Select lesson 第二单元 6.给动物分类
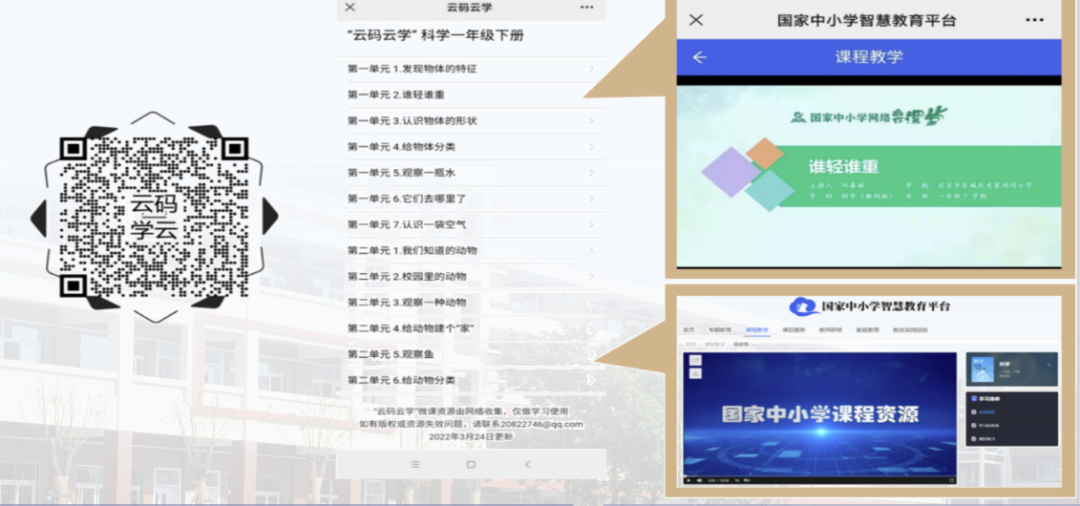This screenshot has height=506, width=1080. click(x=470, y=380)
